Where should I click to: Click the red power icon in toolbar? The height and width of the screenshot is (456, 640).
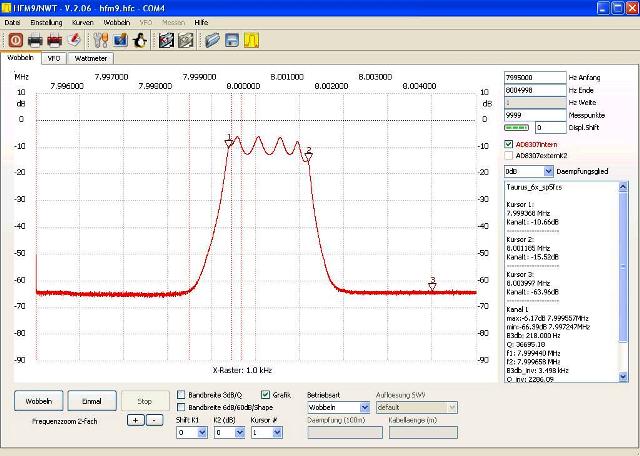coord(15,40)
